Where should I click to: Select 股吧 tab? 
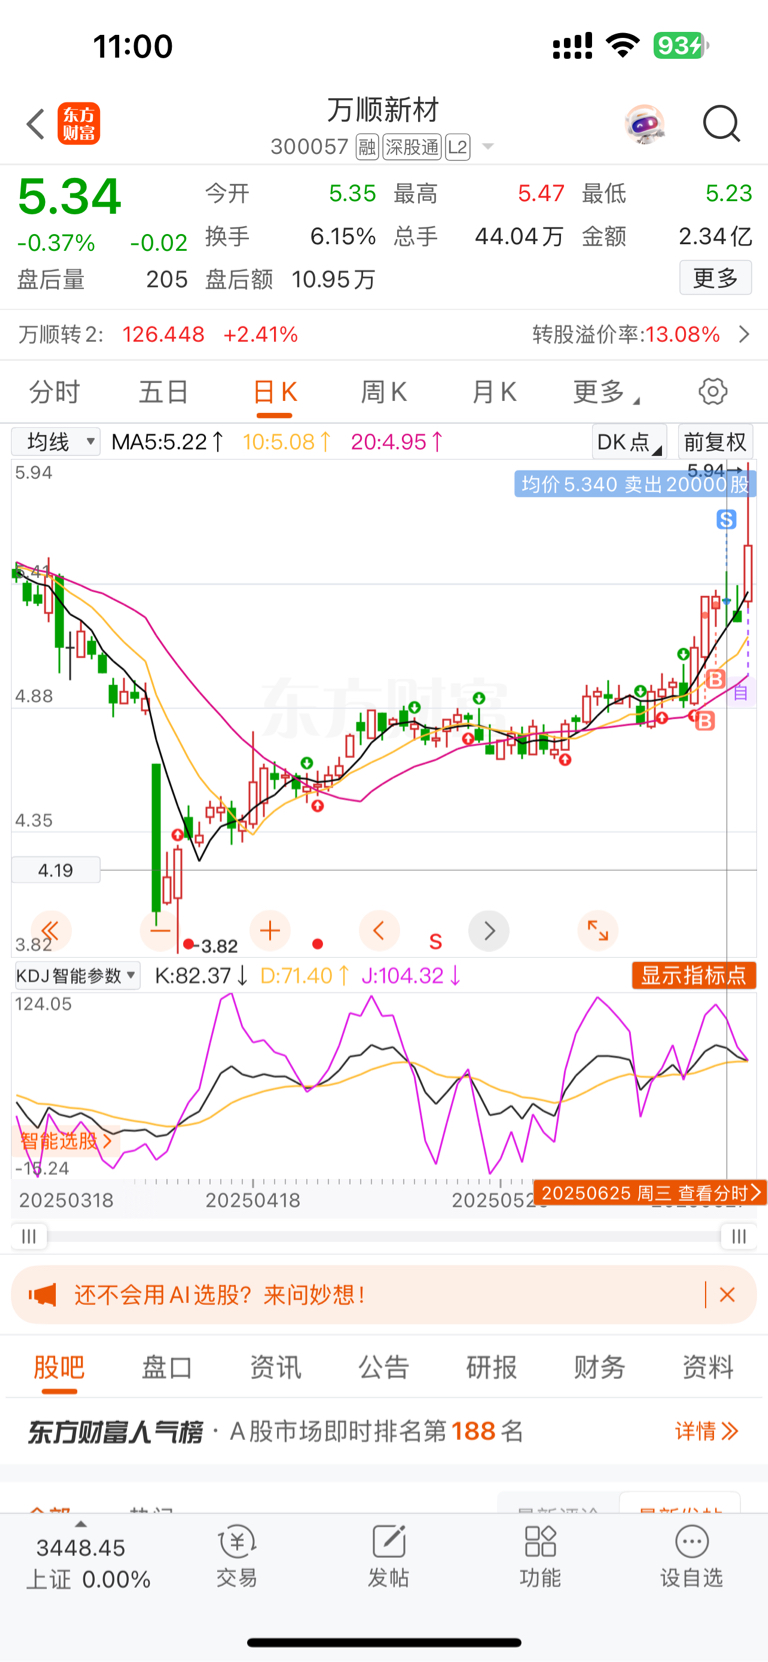tap(59, 1367)
